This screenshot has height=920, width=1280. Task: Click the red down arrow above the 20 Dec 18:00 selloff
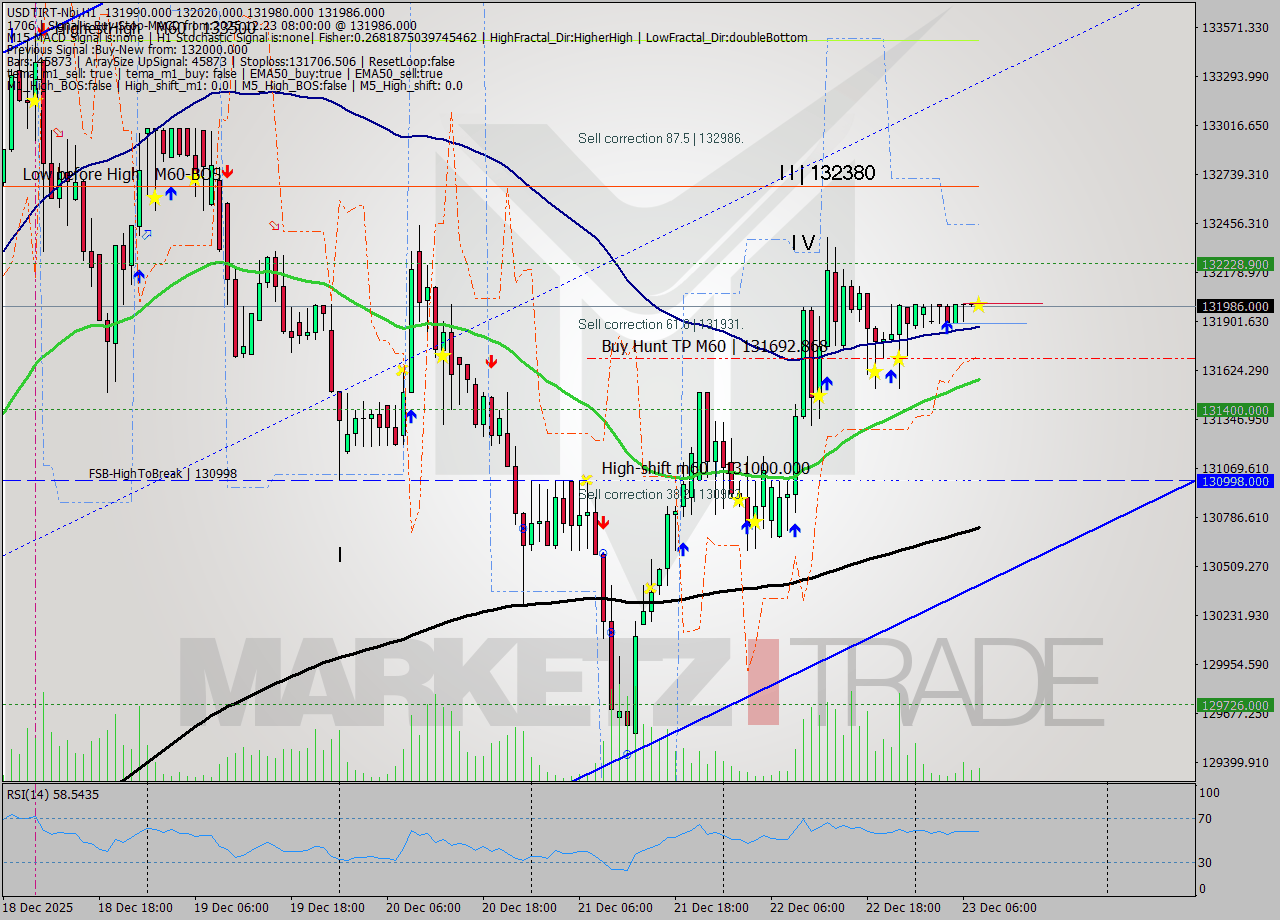491,362
